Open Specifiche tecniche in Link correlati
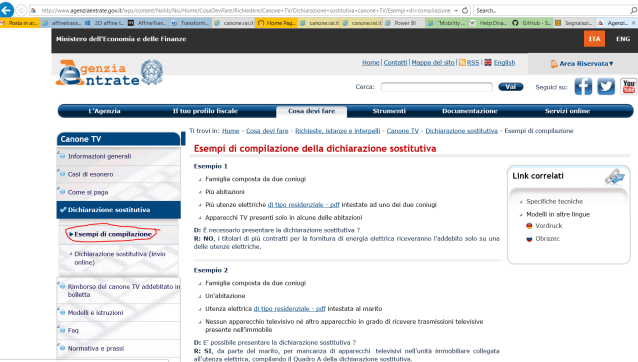Screen dimensions: 638x362 [x=555, y=201]
